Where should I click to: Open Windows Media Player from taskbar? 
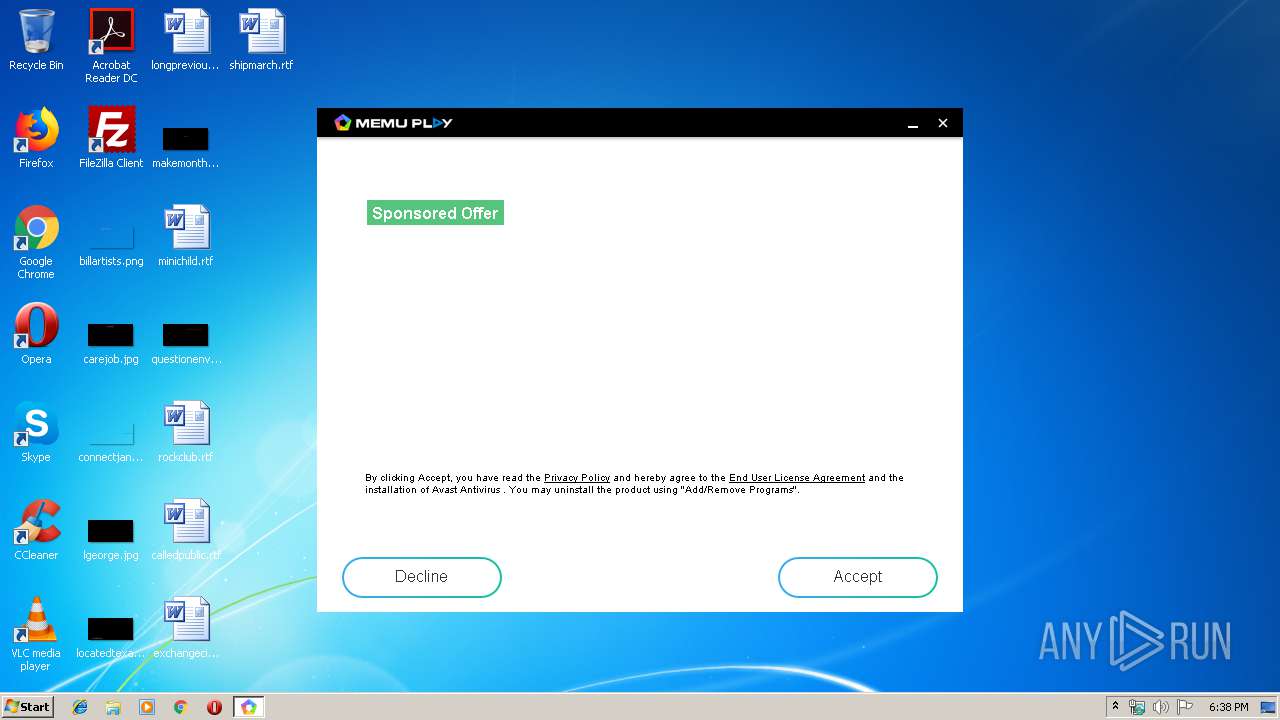147,707
